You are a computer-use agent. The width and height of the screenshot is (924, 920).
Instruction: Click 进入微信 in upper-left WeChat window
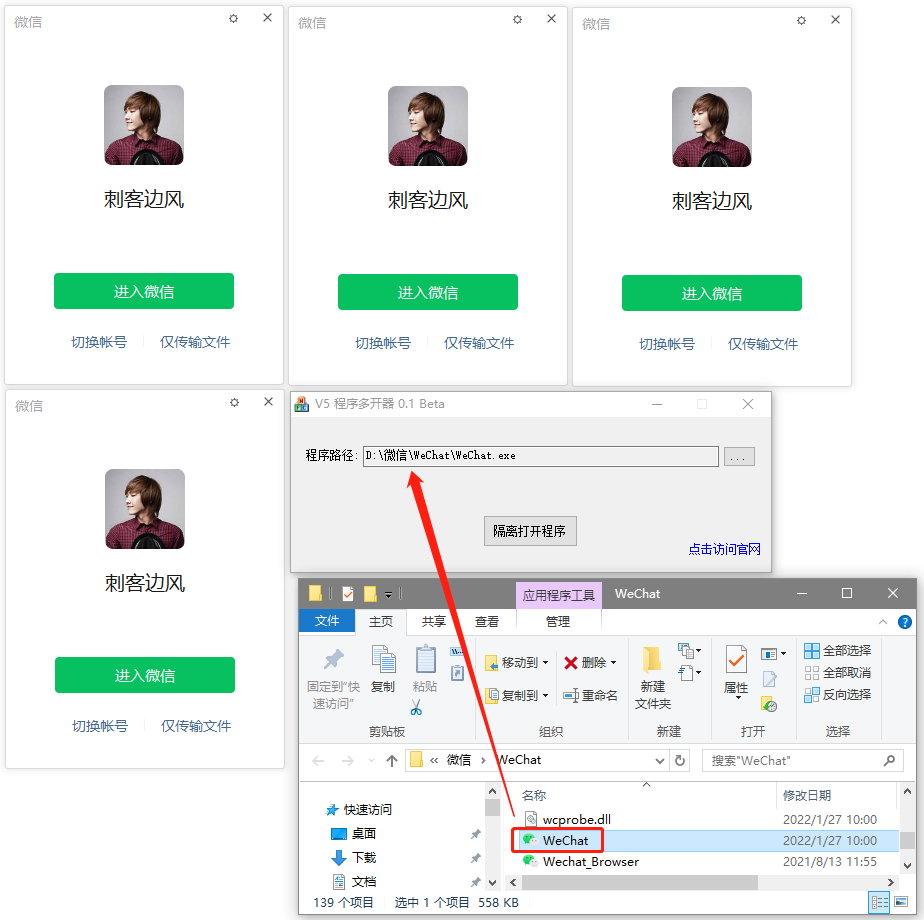[144, 291]
